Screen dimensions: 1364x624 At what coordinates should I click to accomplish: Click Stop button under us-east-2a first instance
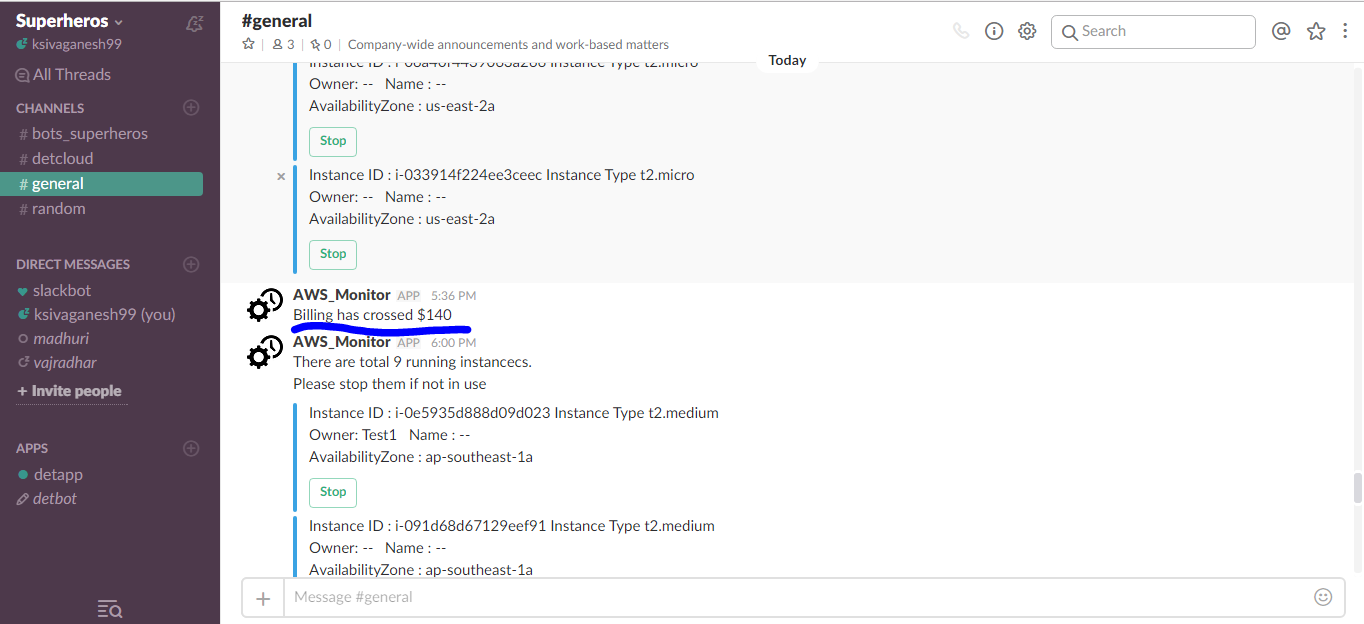click(x=333, y=141)
